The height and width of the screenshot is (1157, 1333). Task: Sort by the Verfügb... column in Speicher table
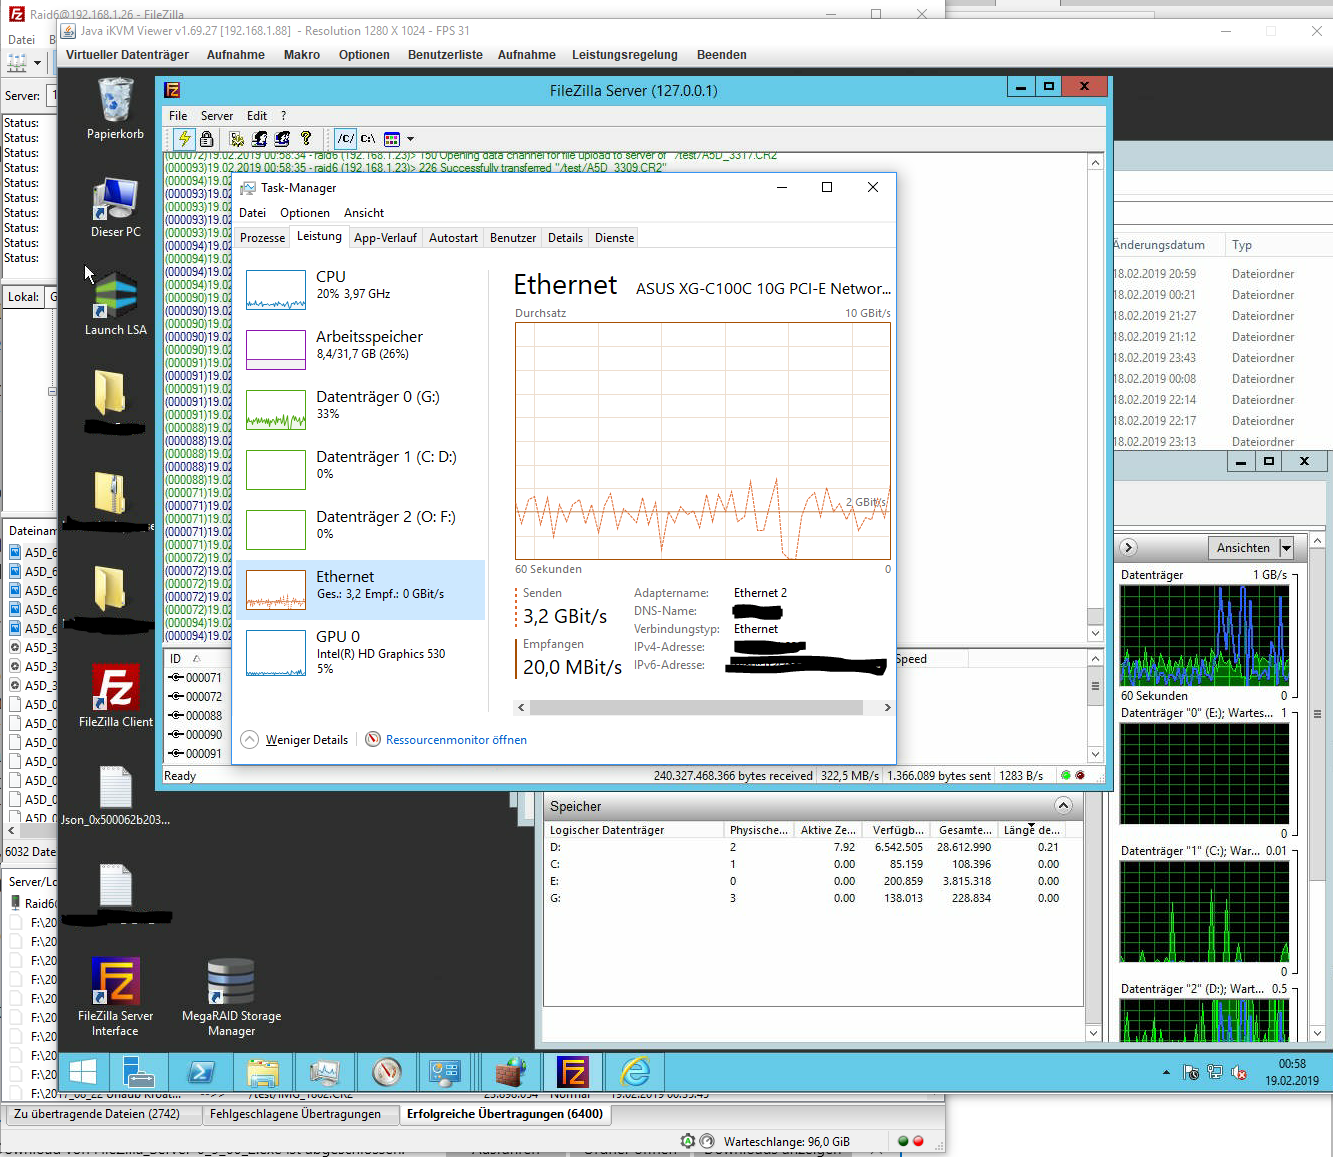coord(898,830)
